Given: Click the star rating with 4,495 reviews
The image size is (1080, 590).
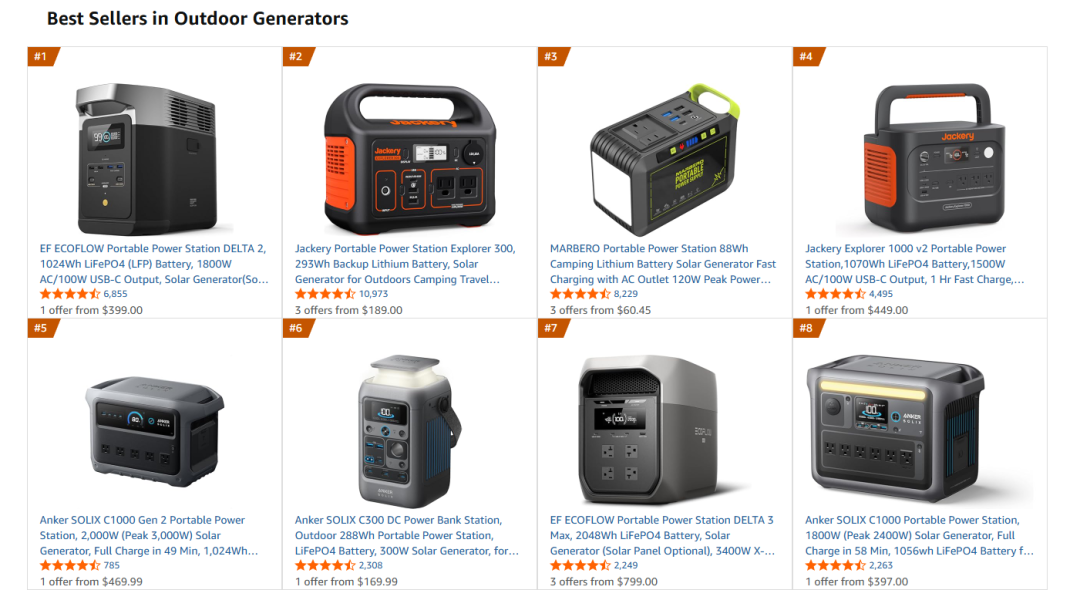Looking at the screenshot, I should pos(835,294).
